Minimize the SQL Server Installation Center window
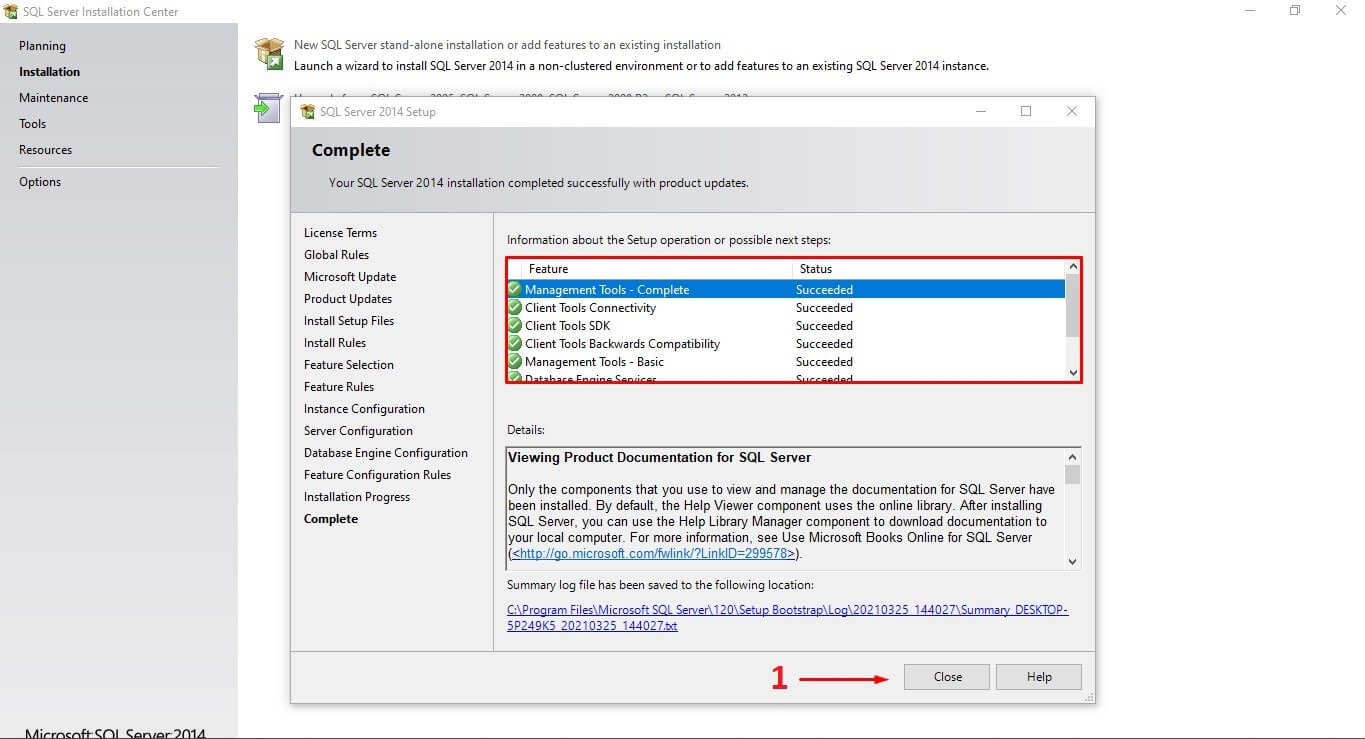Viewport: 1365px width, 739px height. (x=1250, y=11)
